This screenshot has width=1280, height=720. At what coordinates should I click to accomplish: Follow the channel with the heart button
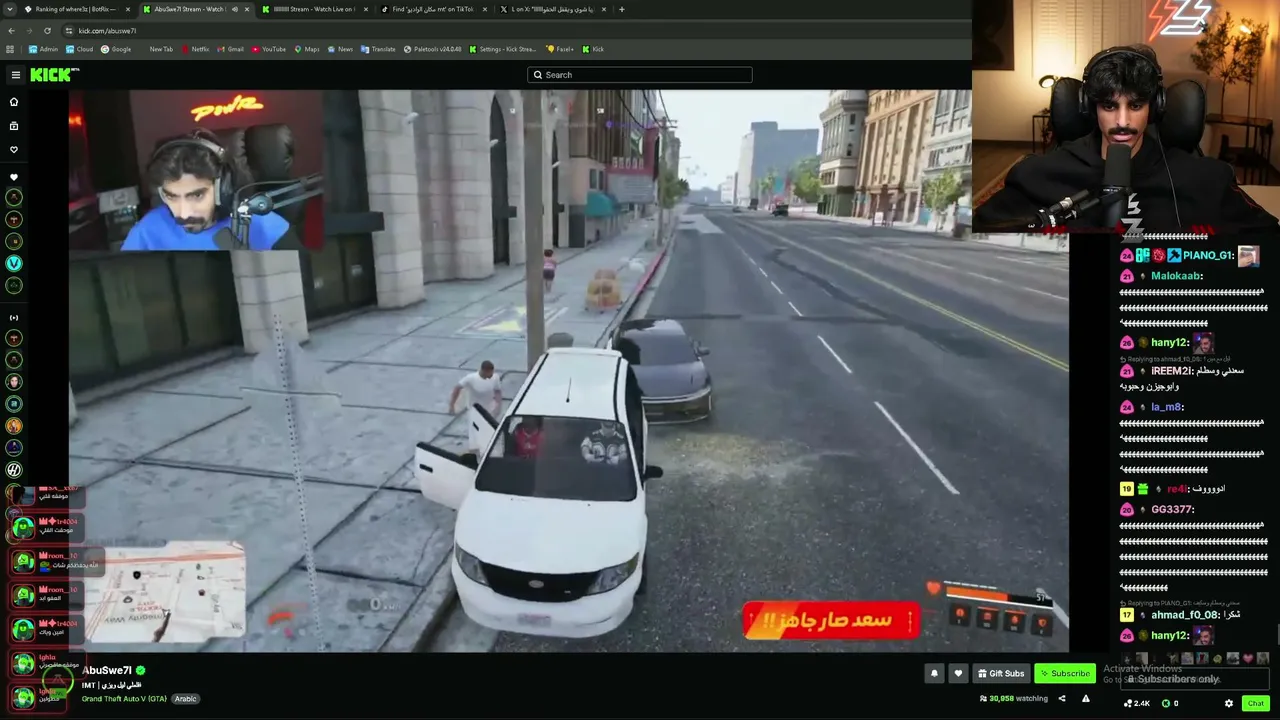tap(958, 674)
